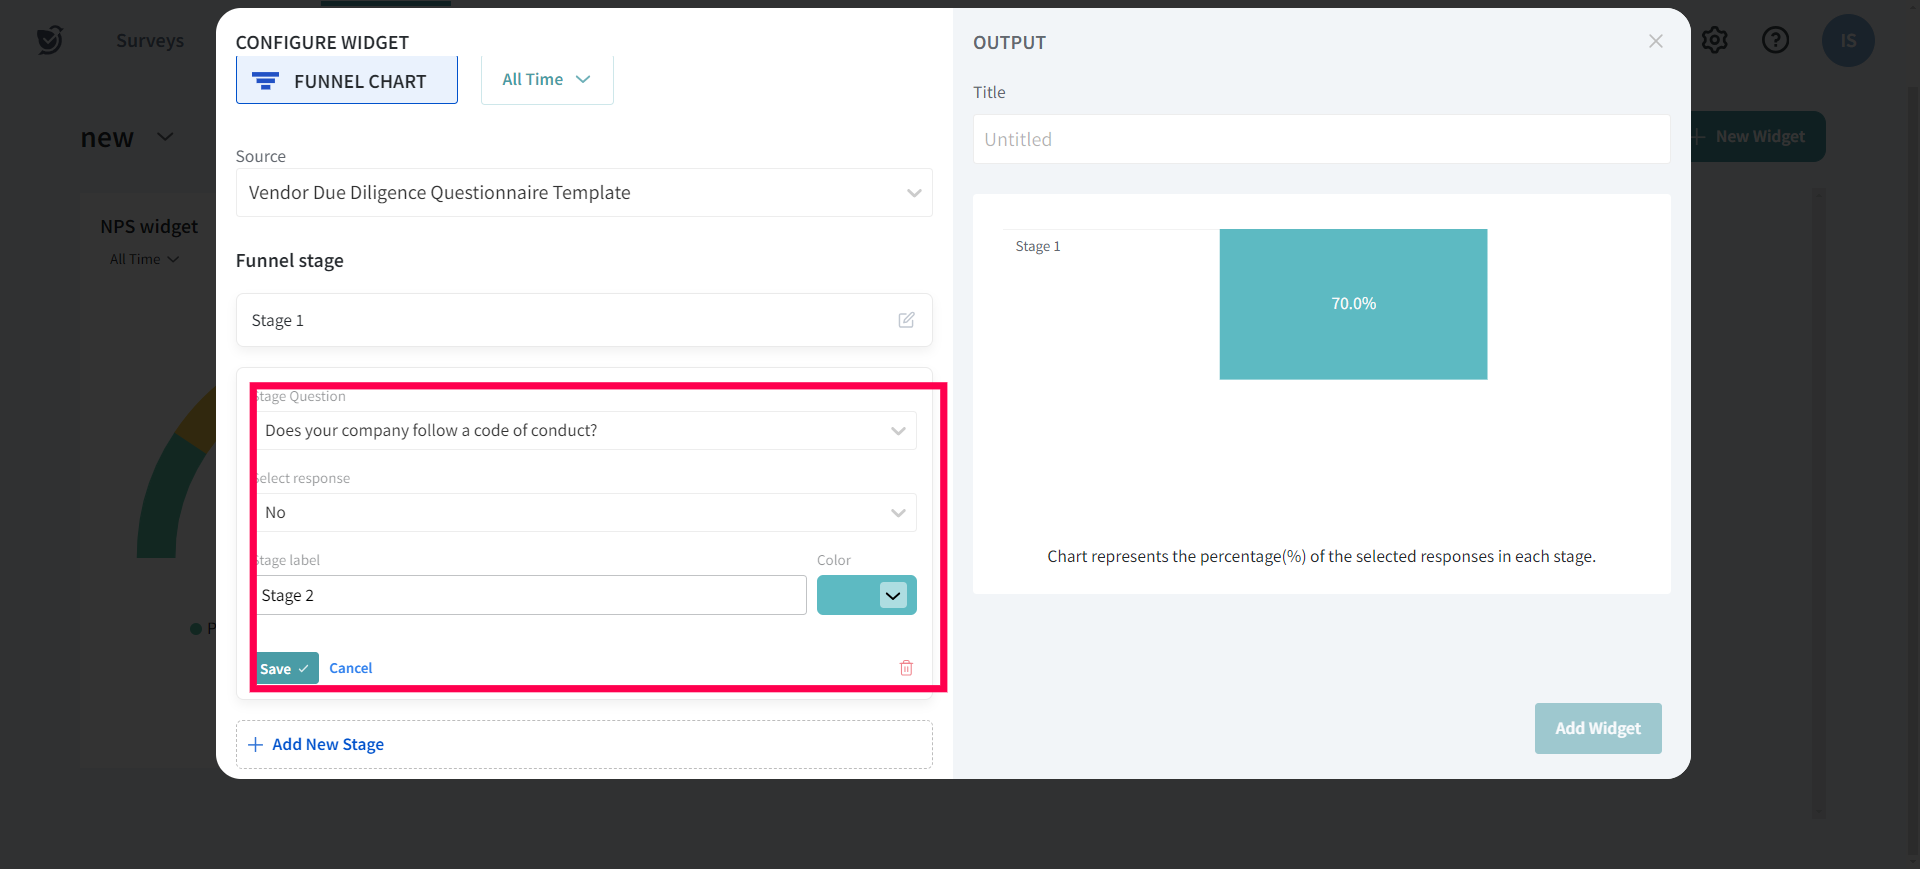Open the stage Color picker swatch
Image resolution: width=1920 pixels, height=869 pixels.
tap(866, 596)
